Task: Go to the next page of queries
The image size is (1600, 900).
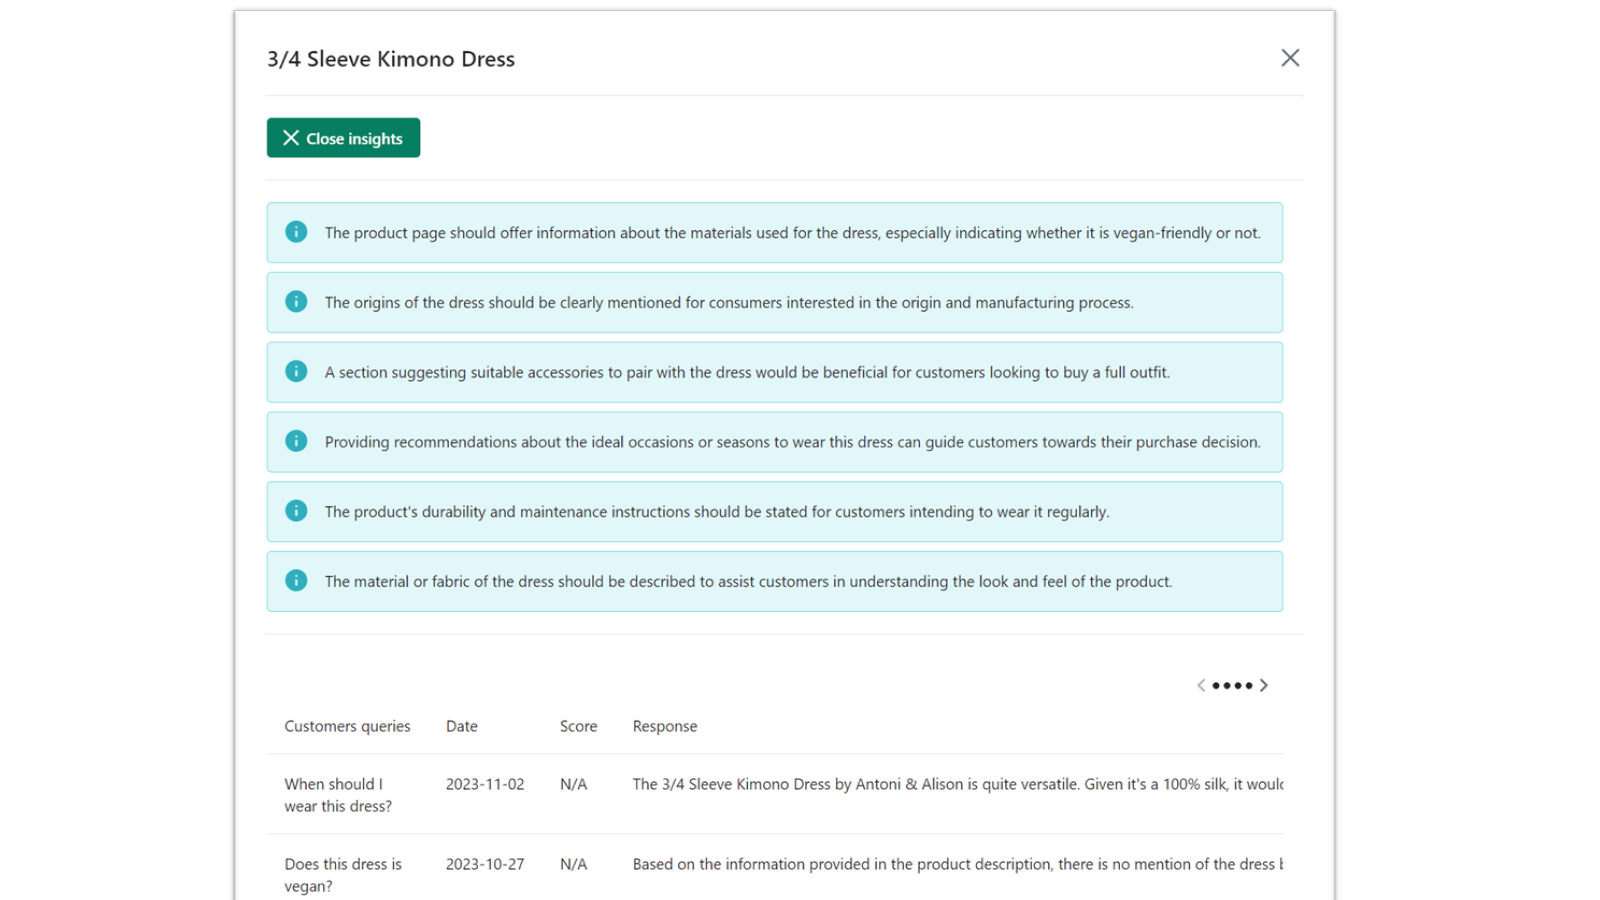Action: [x=1264, y=685]
